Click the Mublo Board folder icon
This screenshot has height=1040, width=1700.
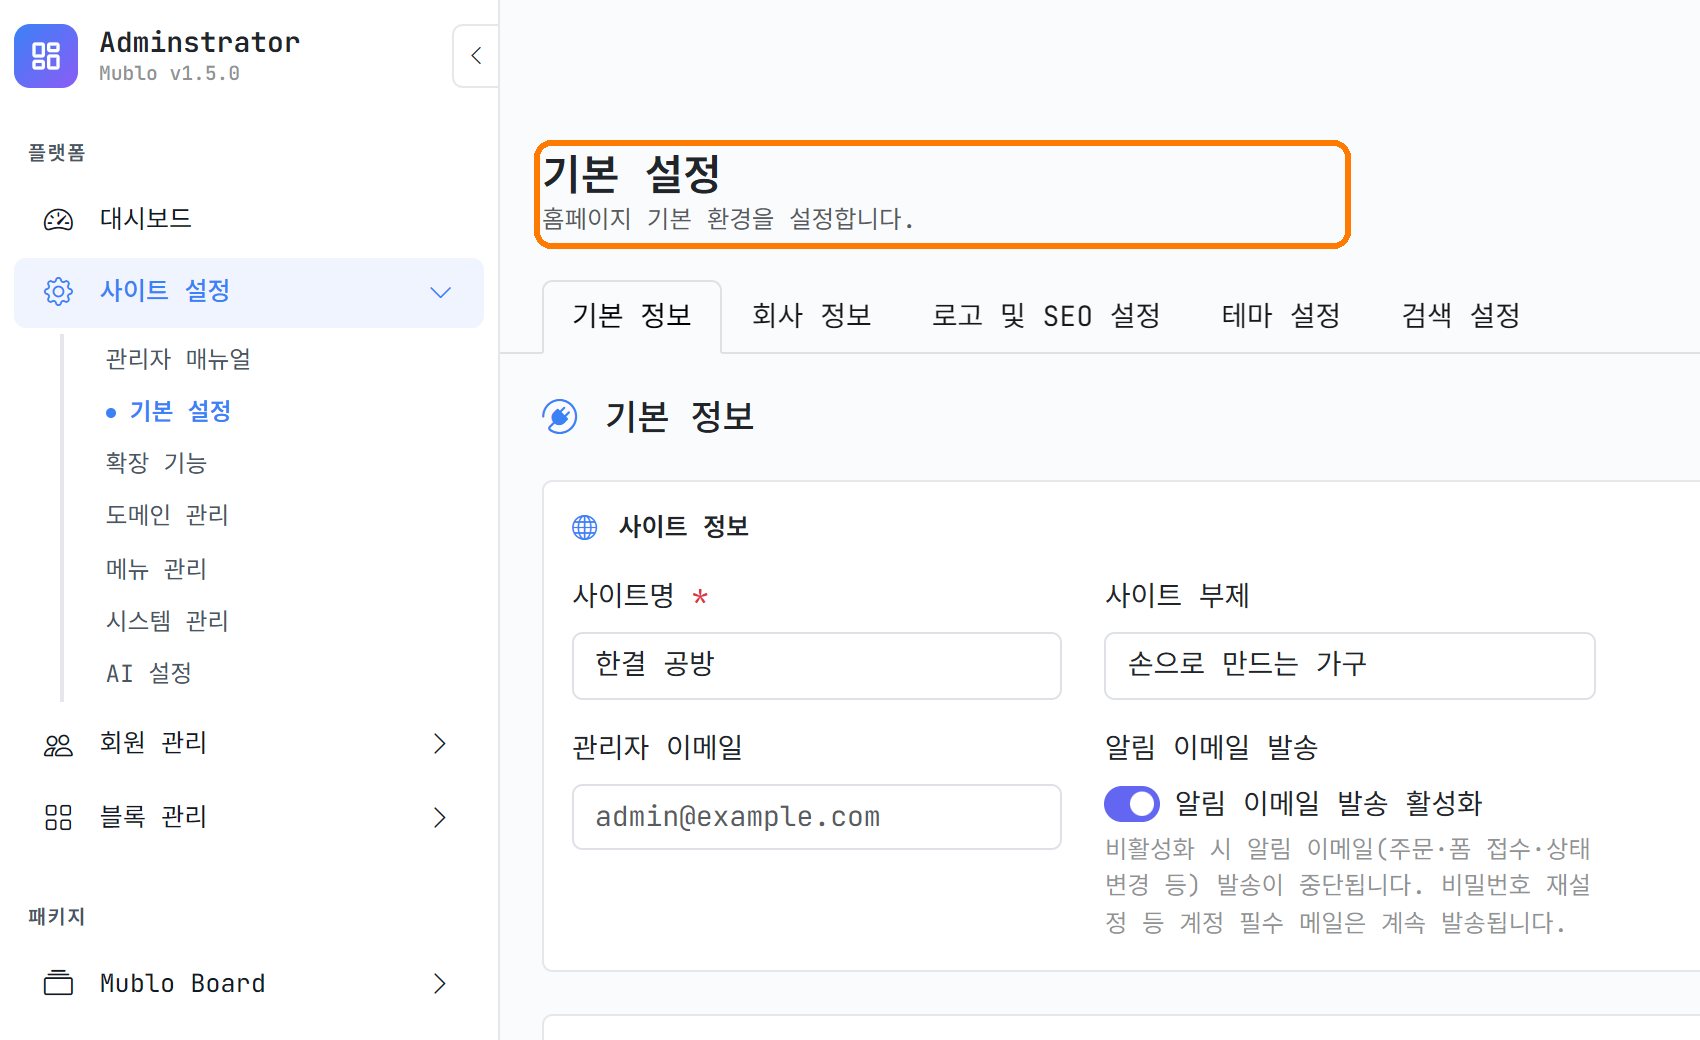coord(58,983)
